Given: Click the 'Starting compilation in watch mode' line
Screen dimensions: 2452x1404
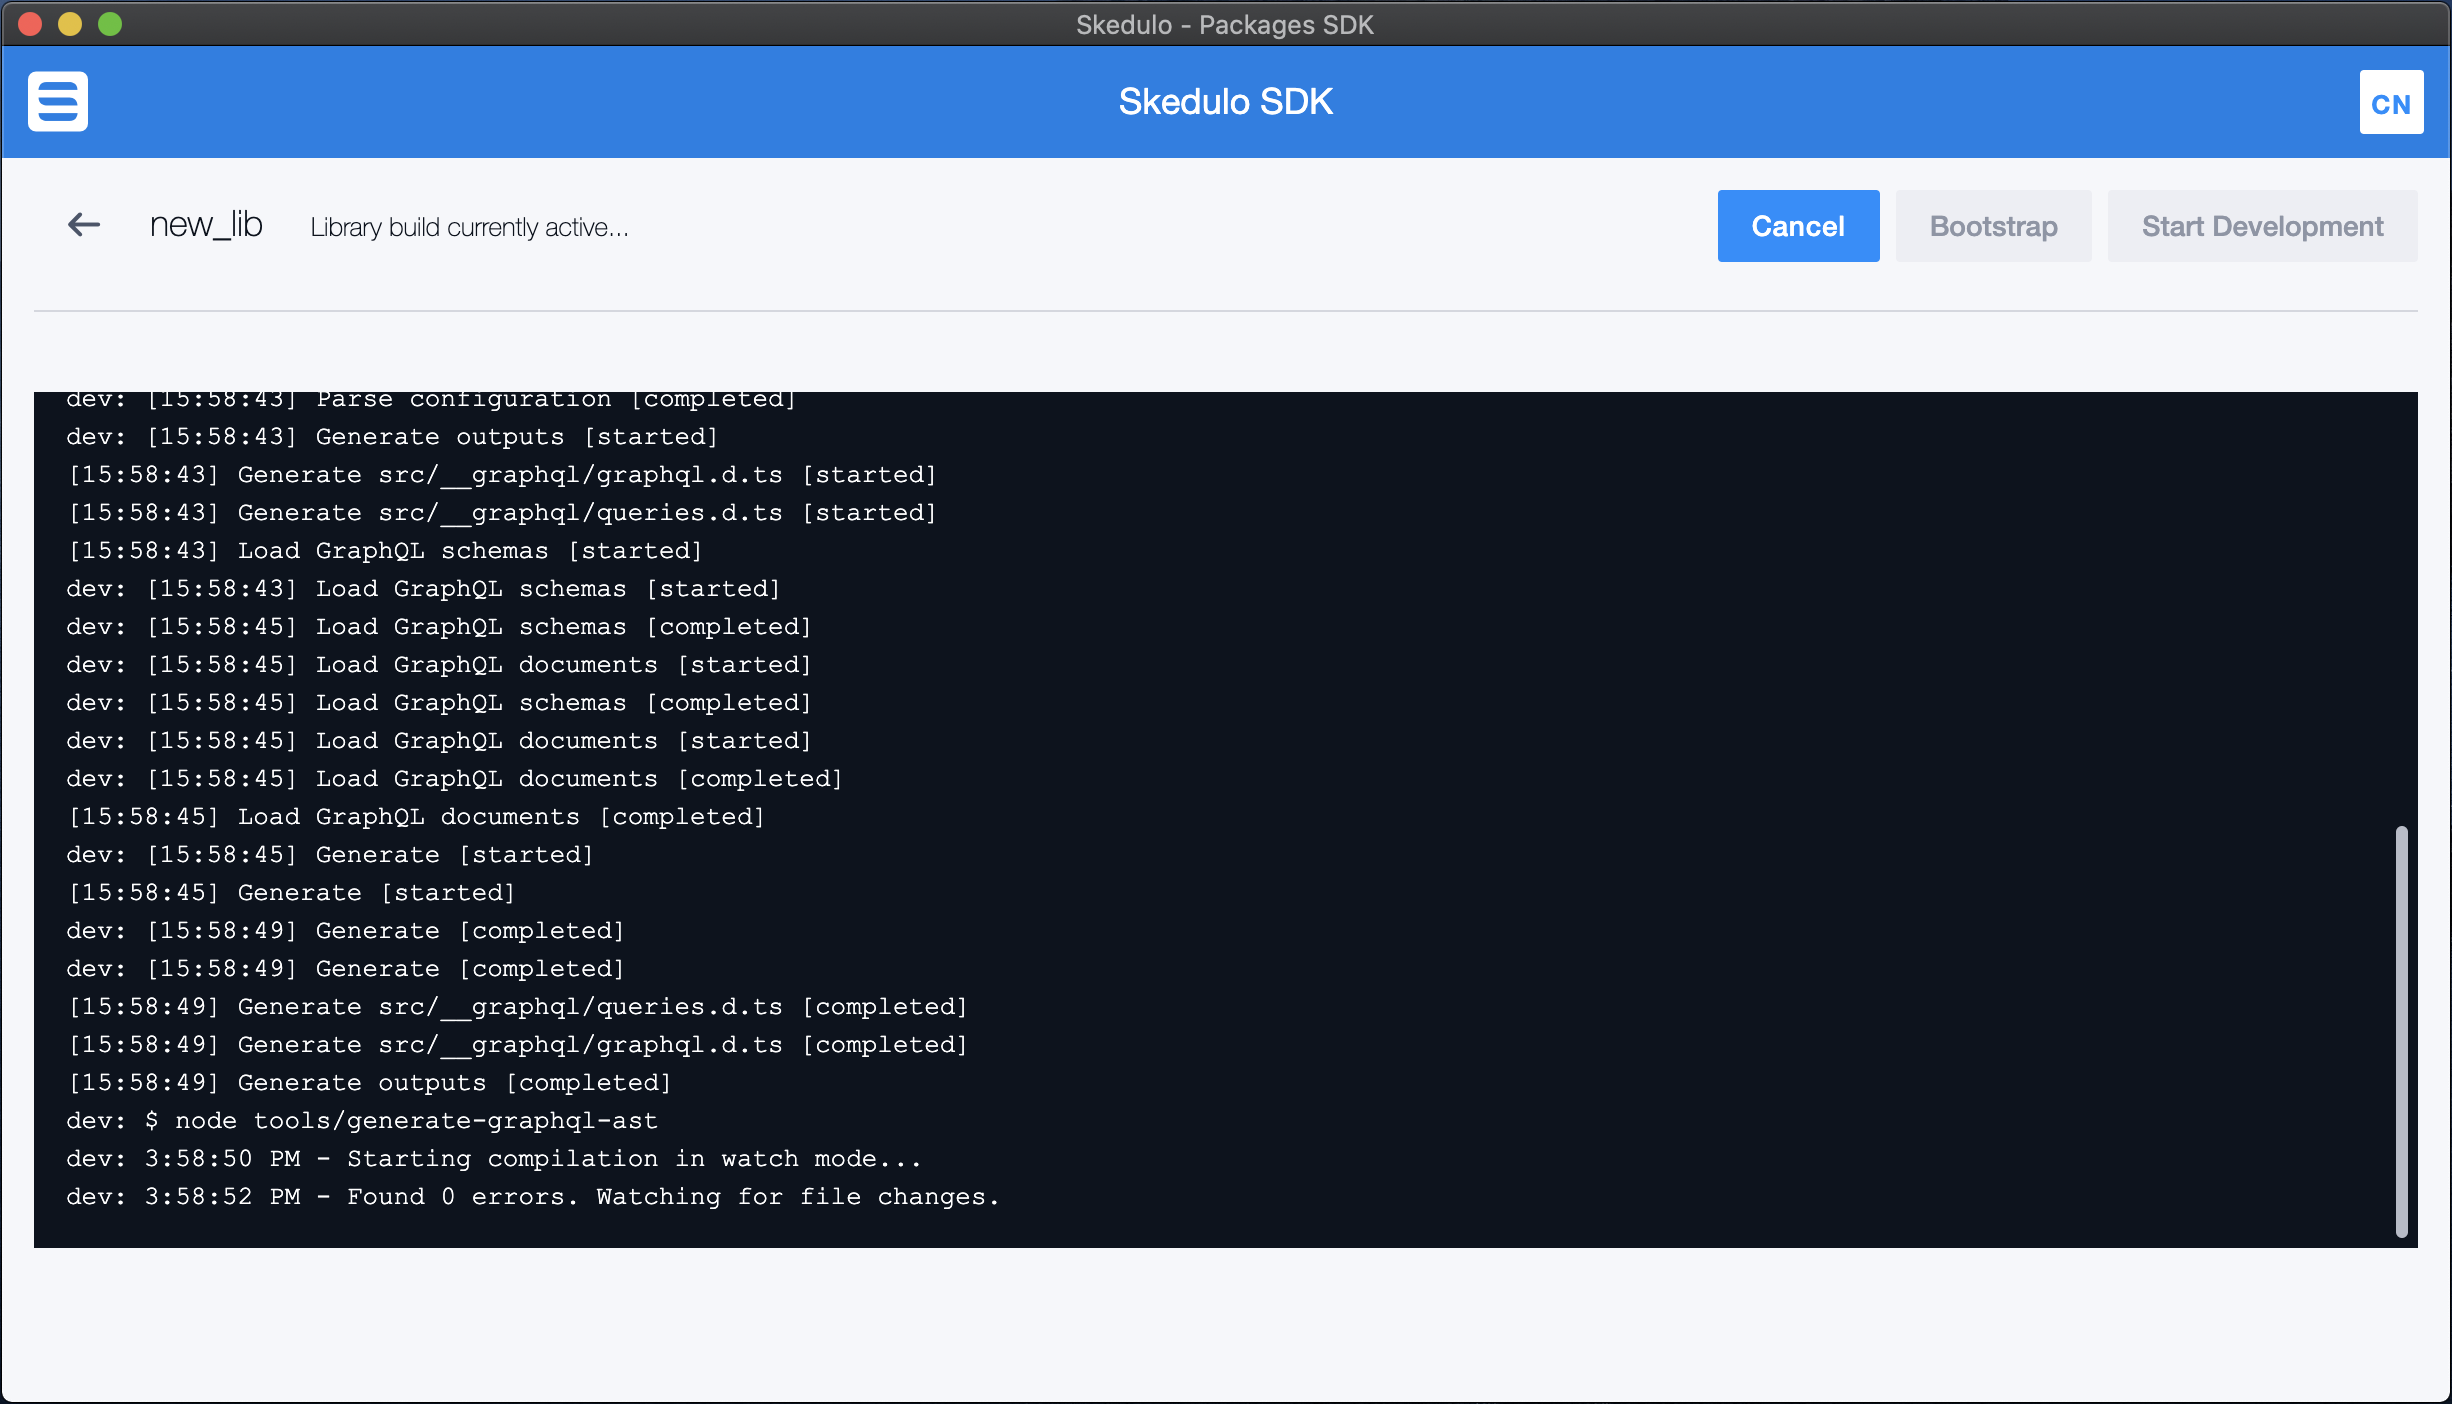Looking at the screenshot, I should [493, 1159].
